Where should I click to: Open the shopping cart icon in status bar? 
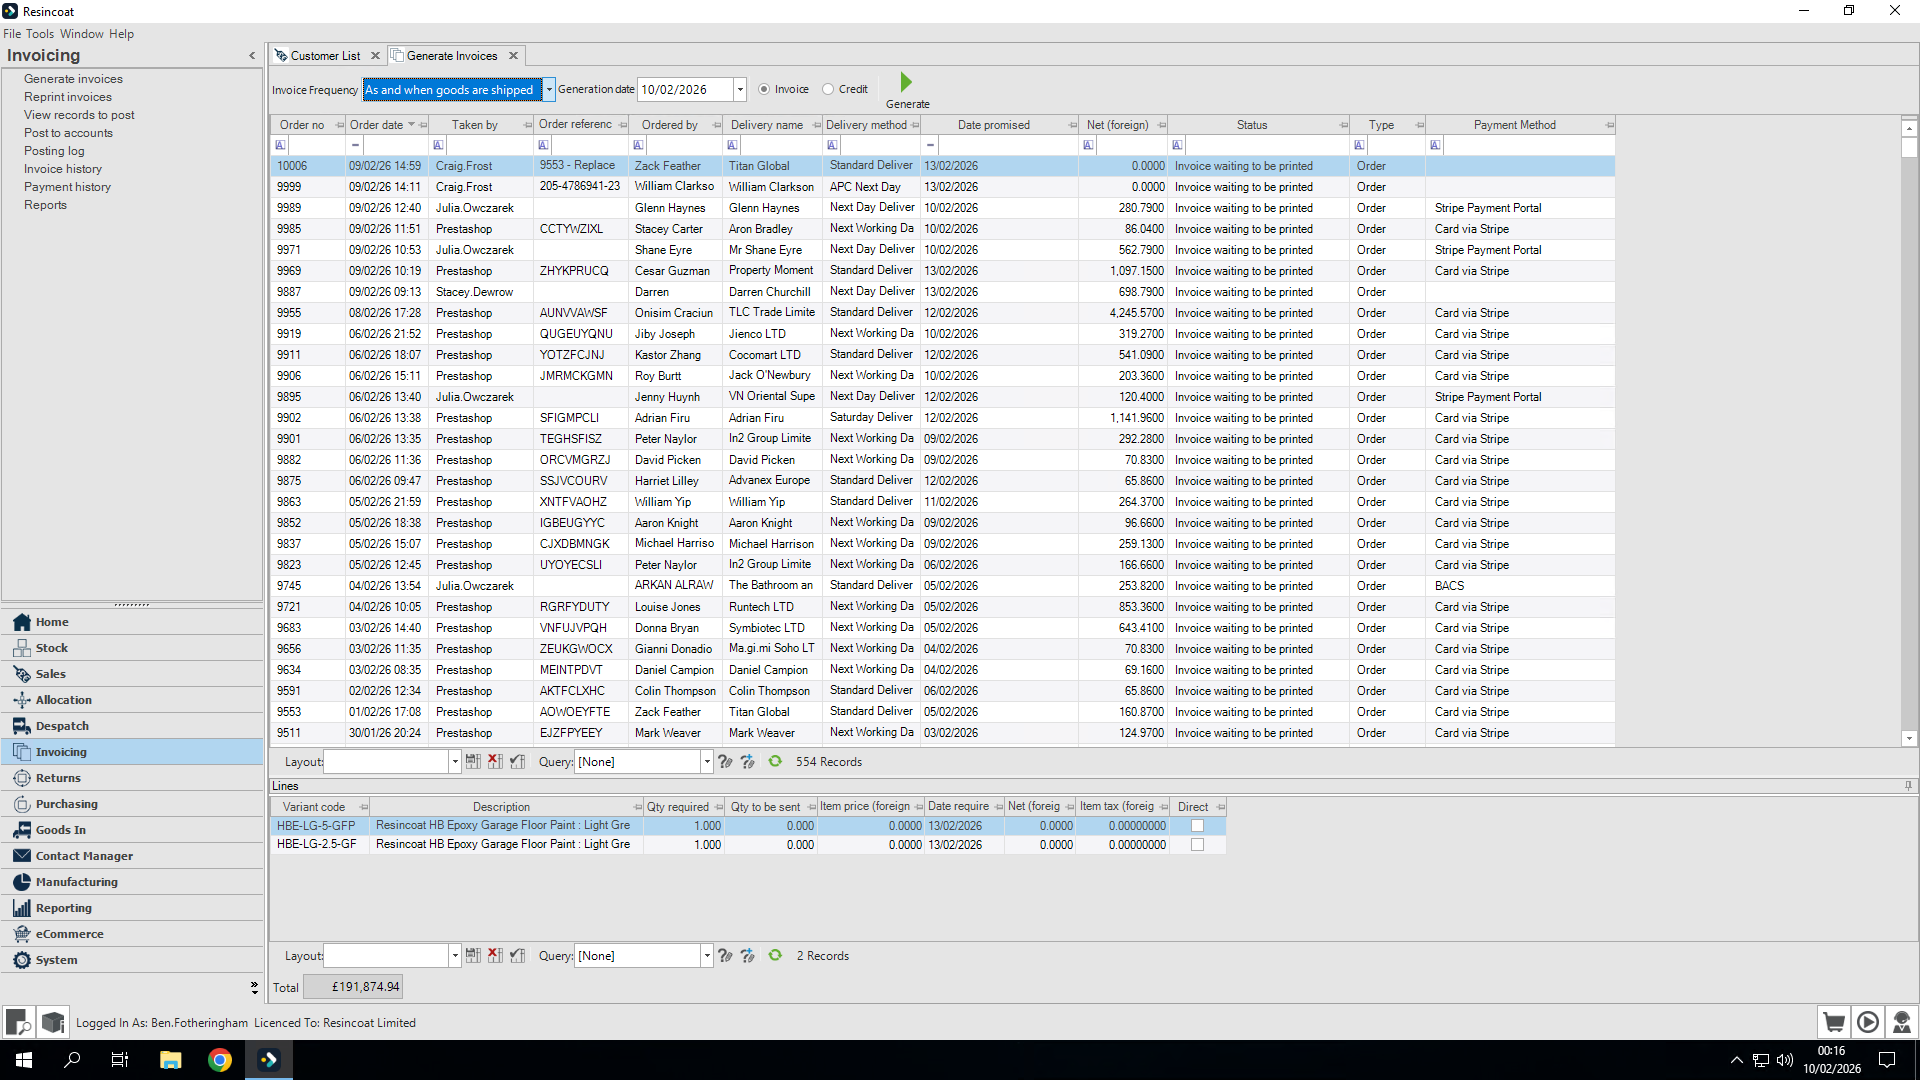1834,1022
